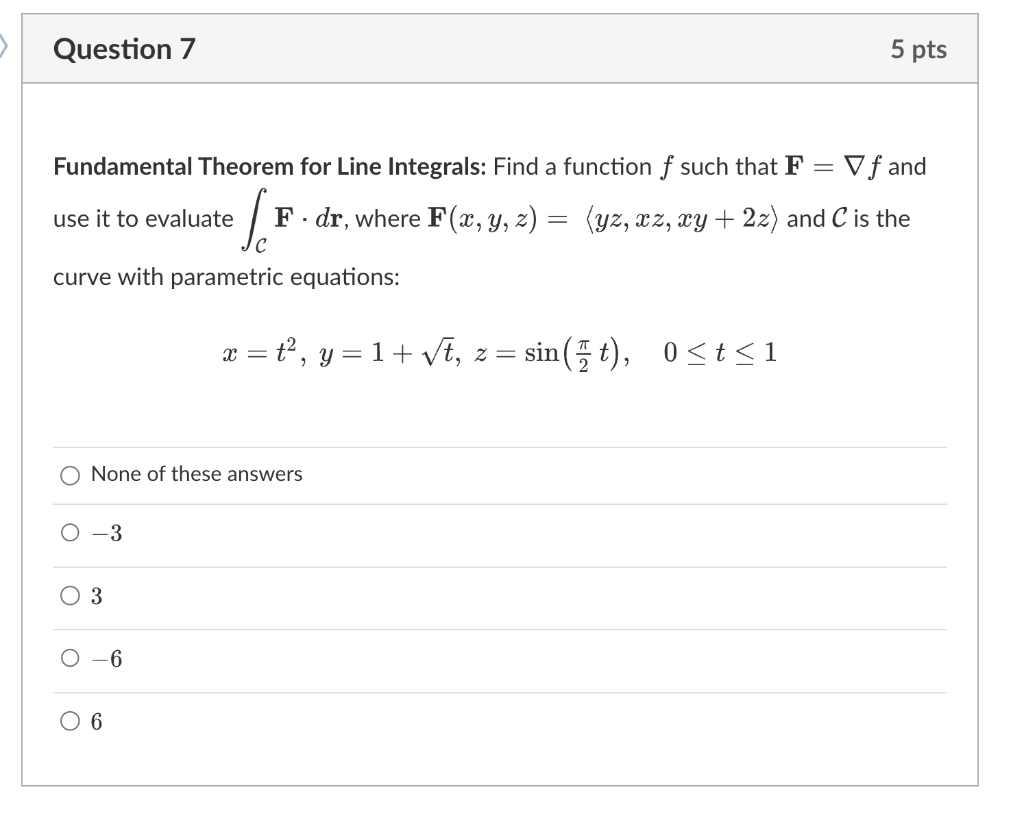This screenshot has height=818, width=1024.
Task: Select the radio button for answer 3
Action: click(x=69, y=596)
